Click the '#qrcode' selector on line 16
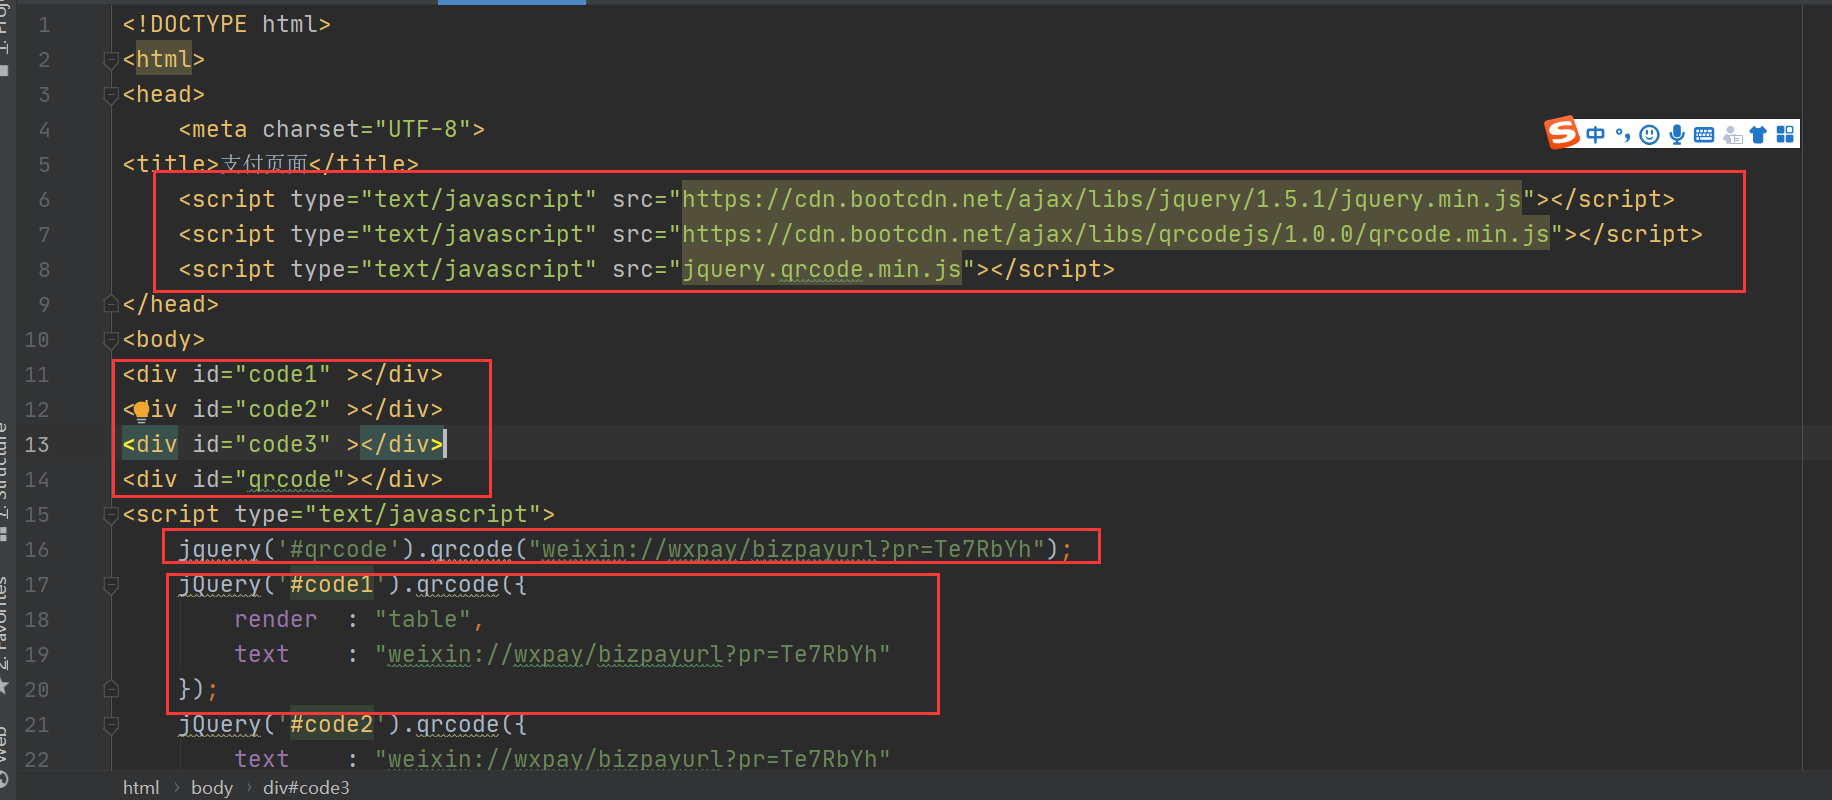 tap(339, 549)
